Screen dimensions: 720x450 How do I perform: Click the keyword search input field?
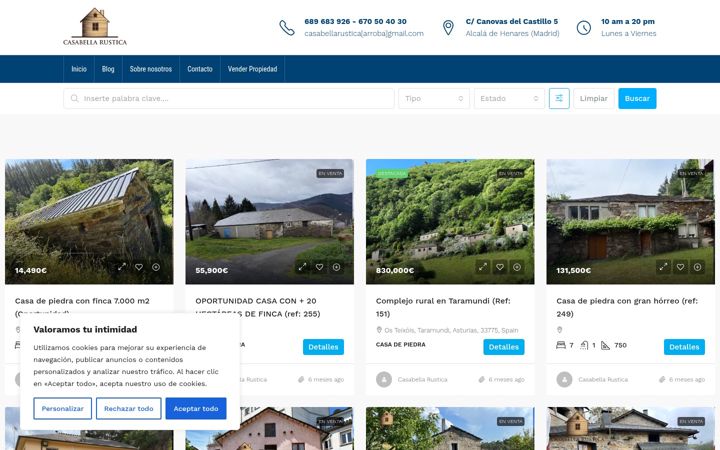(229, 98)
